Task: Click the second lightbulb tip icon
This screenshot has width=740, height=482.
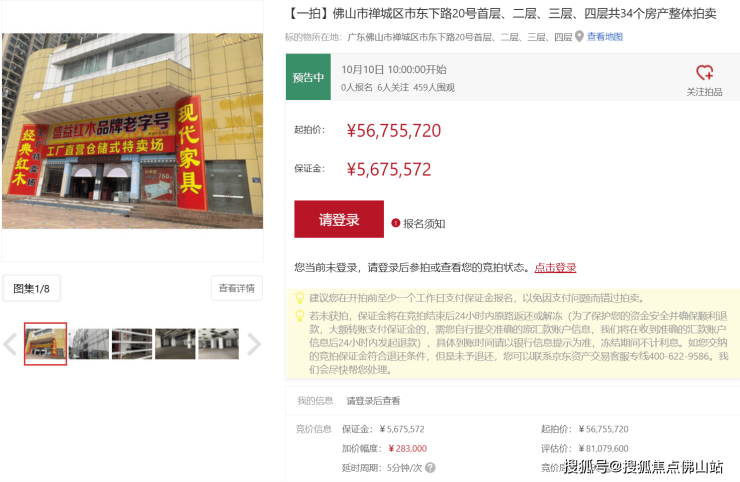Action: (299, 315)
